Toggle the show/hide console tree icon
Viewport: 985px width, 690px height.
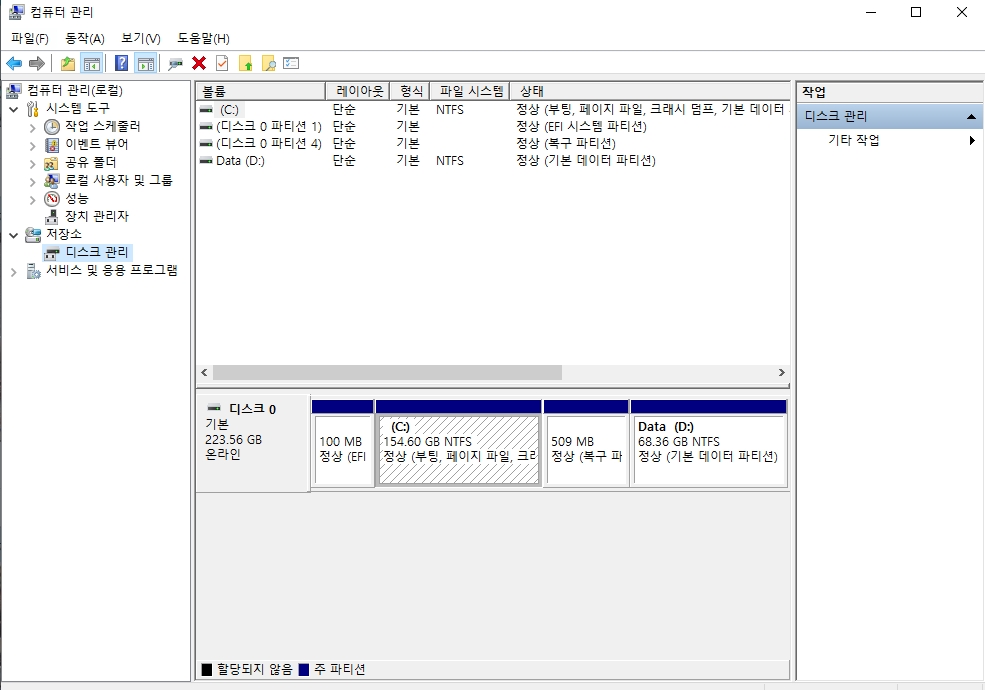pos(92,63)
